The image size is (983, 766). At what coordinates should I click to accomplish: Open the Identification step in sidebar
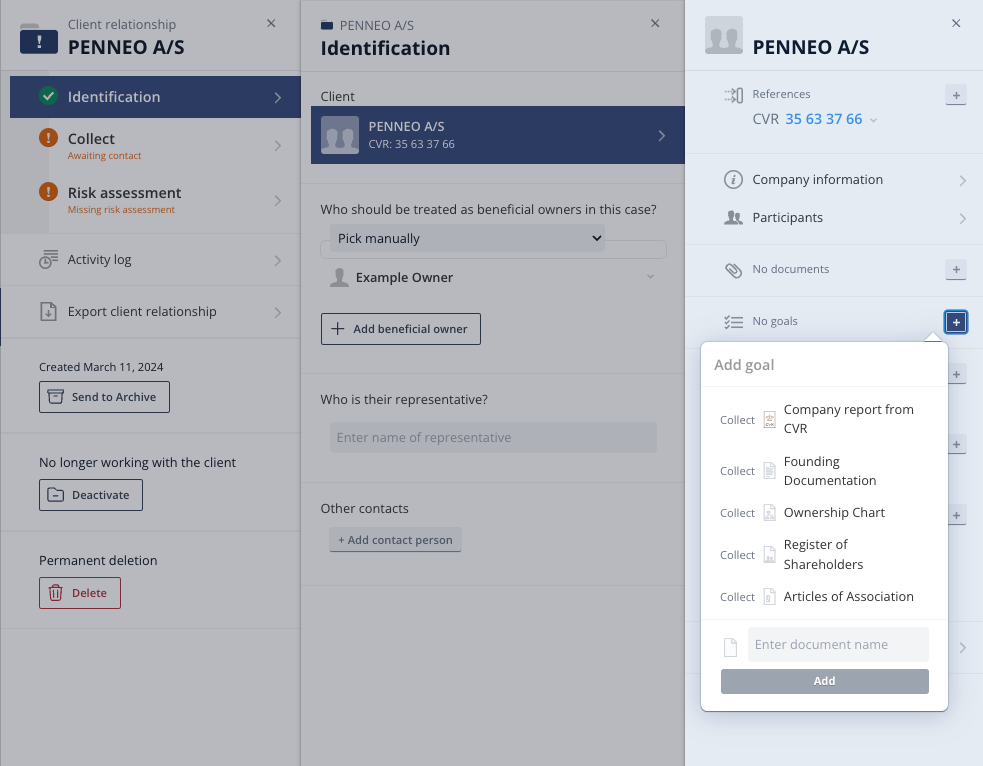[155, 97]
